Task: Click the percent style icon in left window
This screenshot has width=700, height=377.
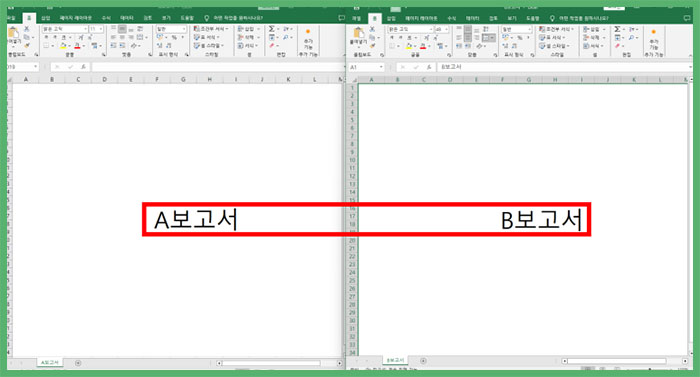Action: click(x=174, y=38)
